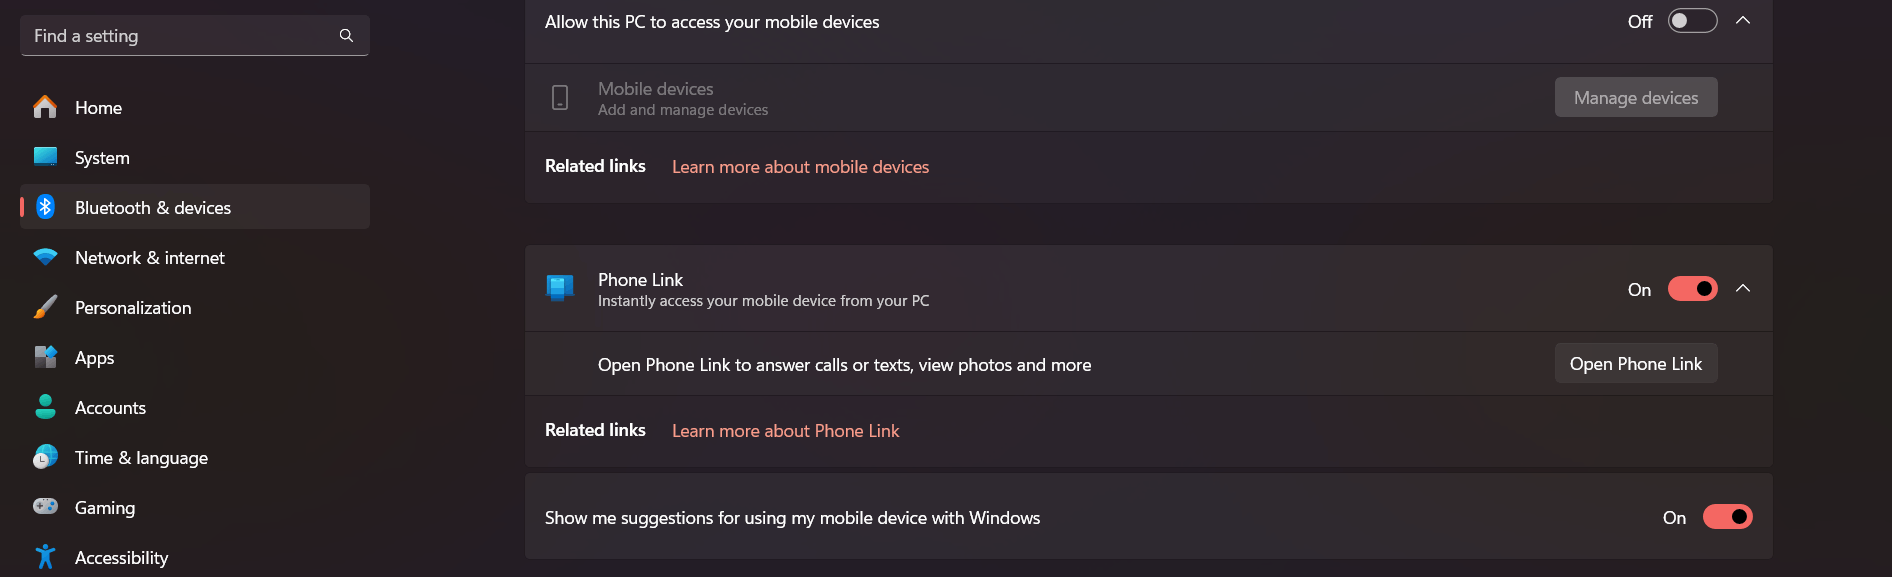Select the Personalization brush icon
1892x577 pixels.
pos(45,307)
